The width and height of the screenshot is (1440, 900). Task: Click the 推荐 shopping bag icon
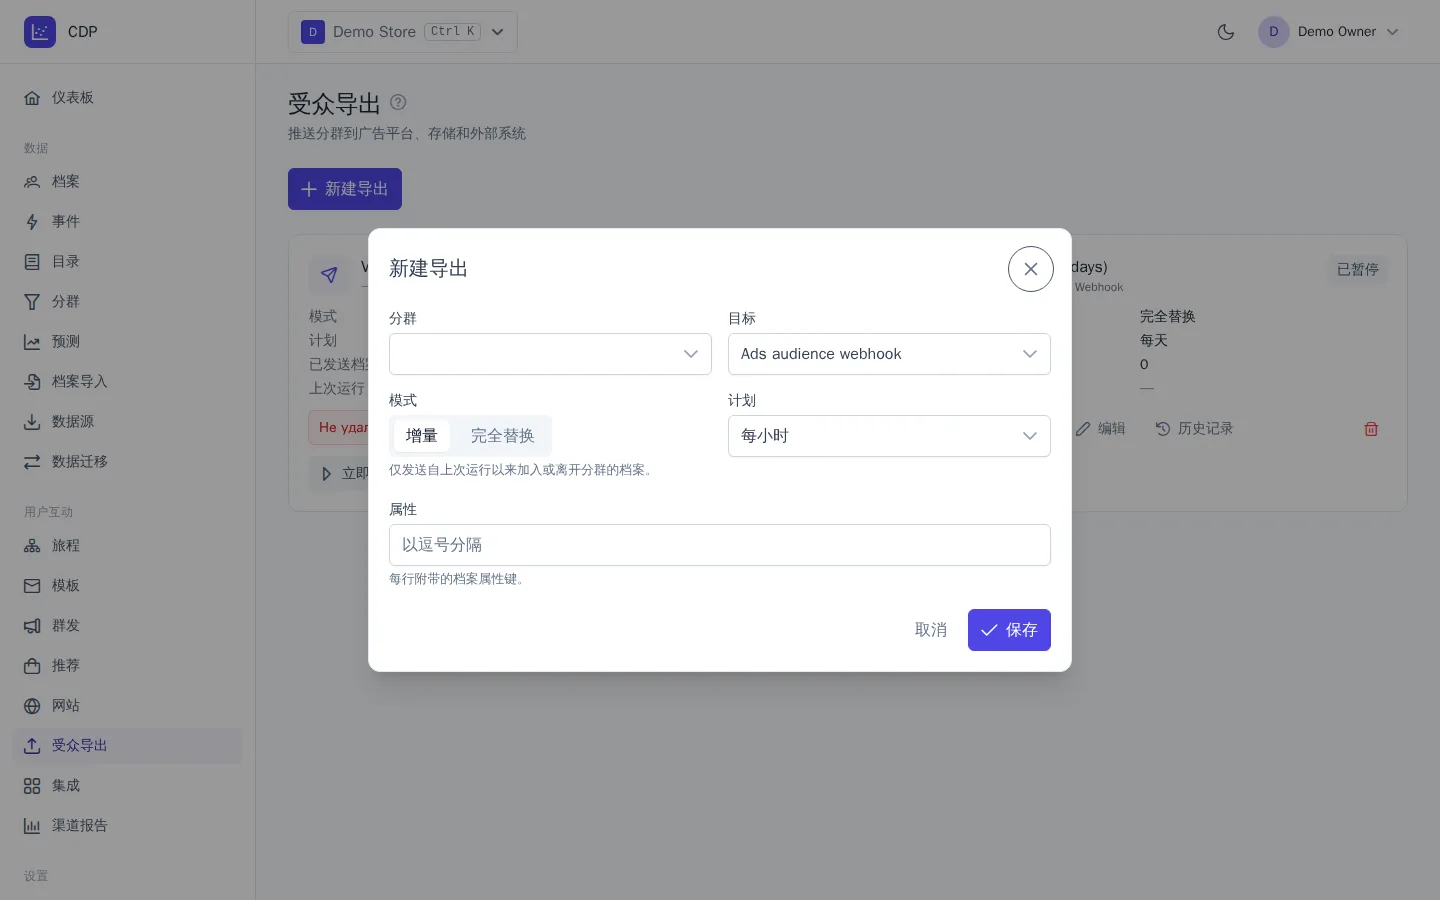click(x=32, y=666)
